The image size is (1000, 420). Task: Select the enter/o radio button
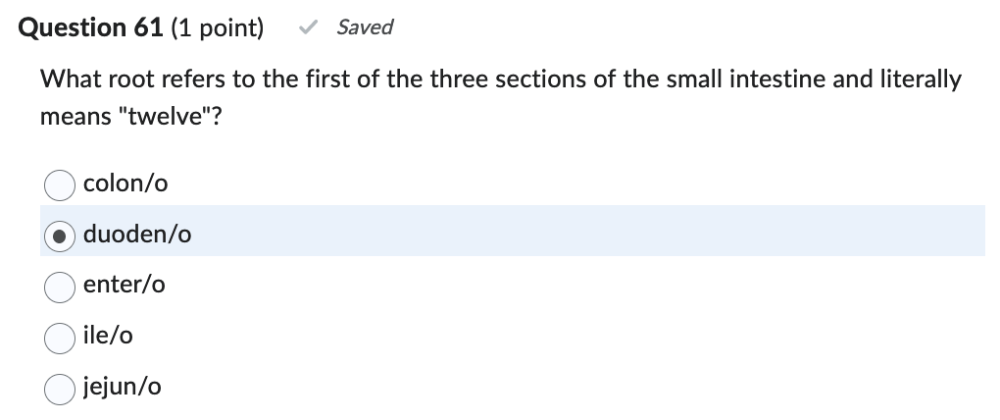(59, 287)
